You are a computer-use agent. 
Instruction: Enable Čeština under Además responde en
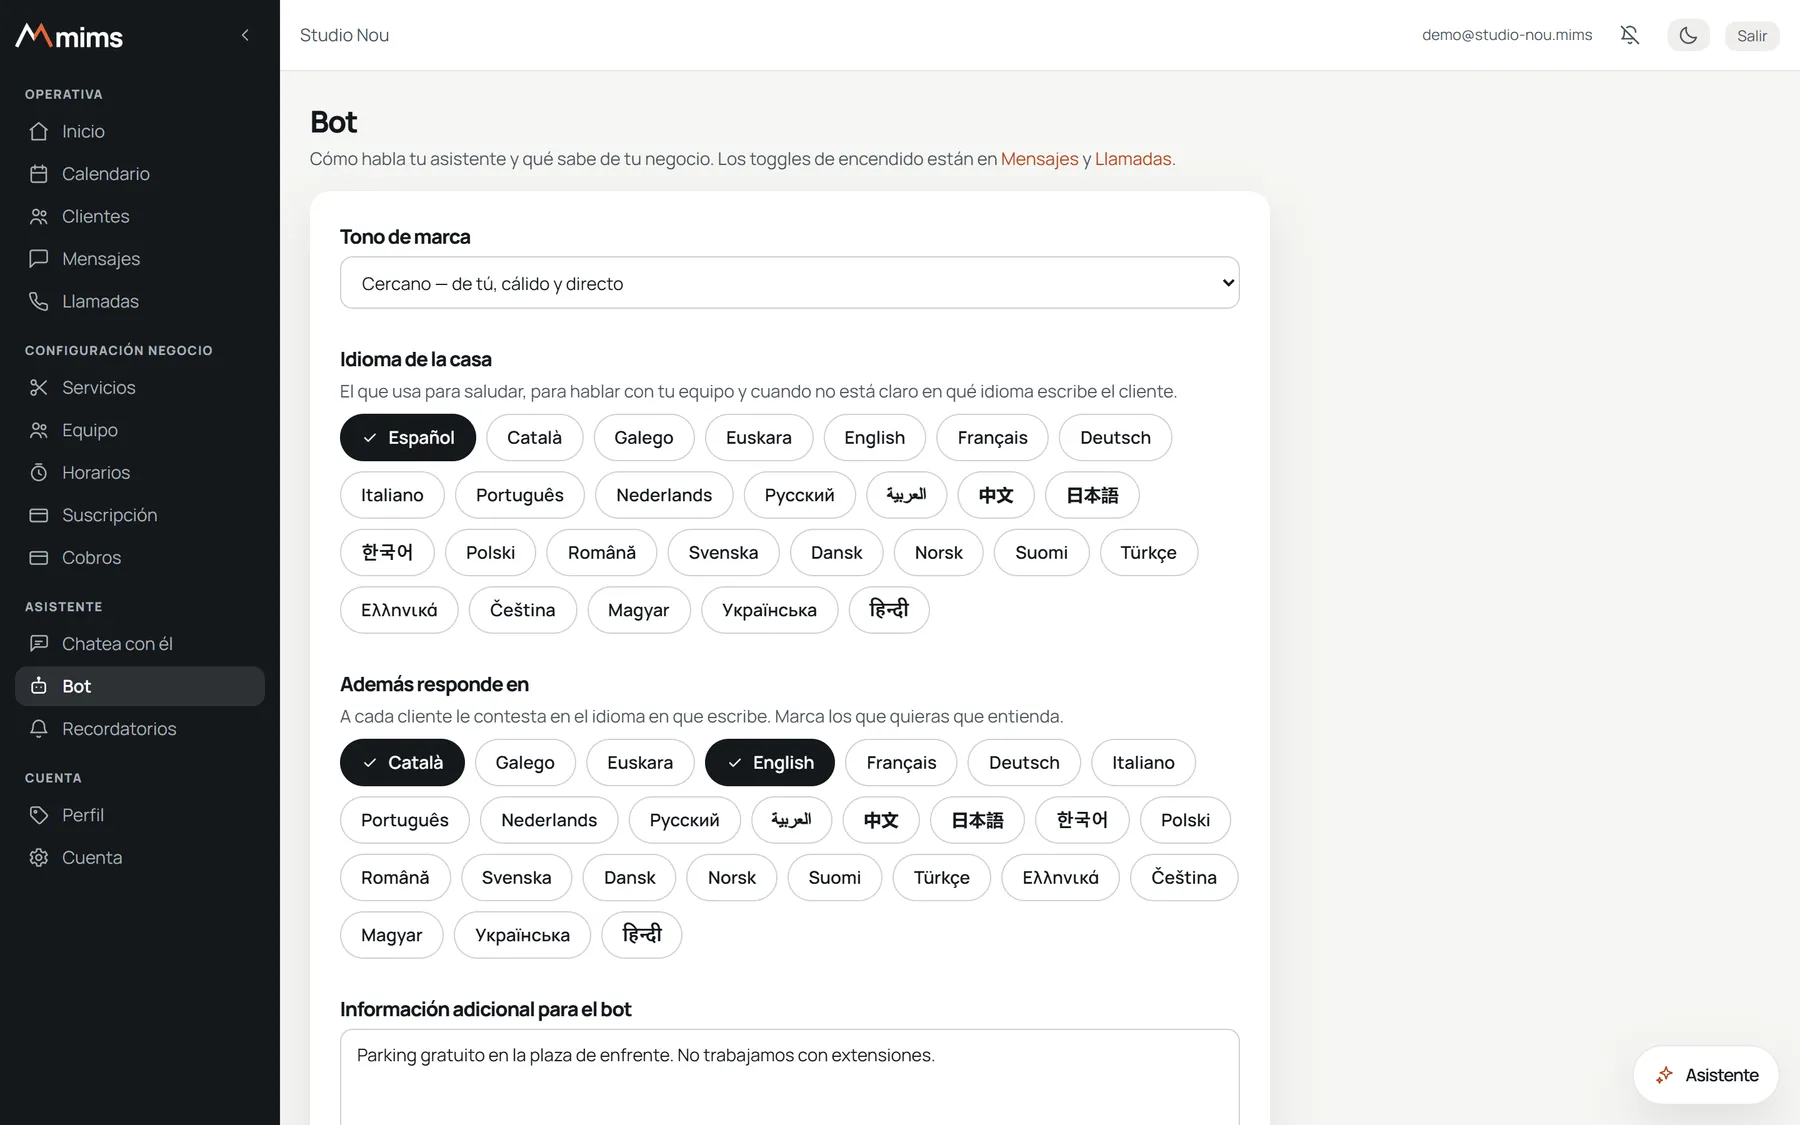pyautogui.click(x=1184, y=878)
